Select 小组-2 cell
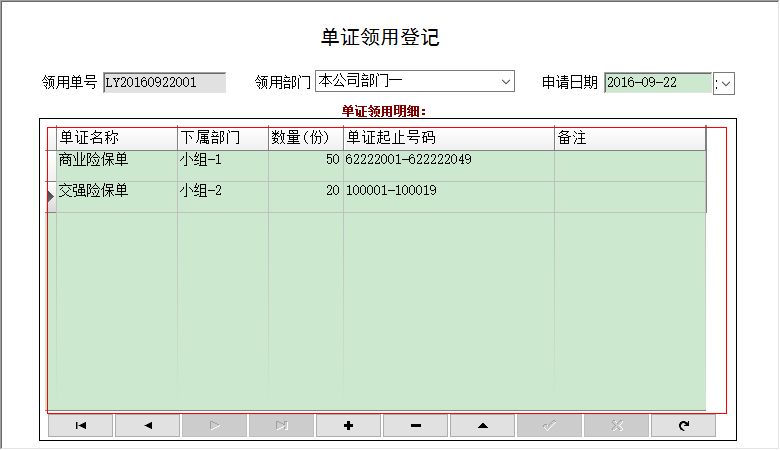This screenshot has width=780, height=450. coord(223,197)
